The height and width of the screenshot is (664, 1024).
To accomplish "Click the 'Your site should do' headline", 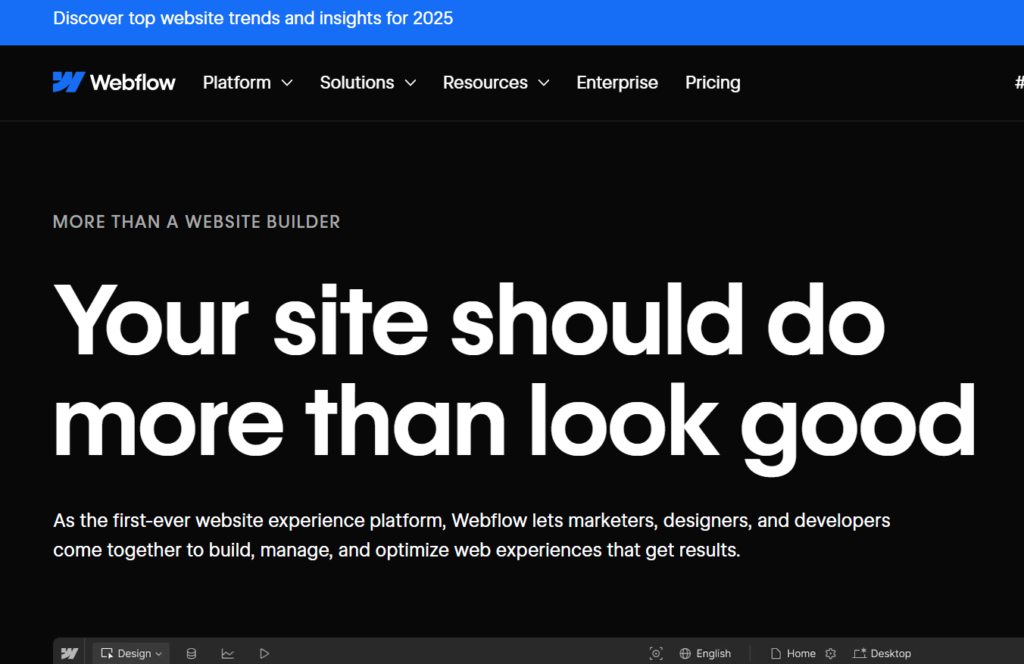I will pyautogui.click(x=469, y=321).
